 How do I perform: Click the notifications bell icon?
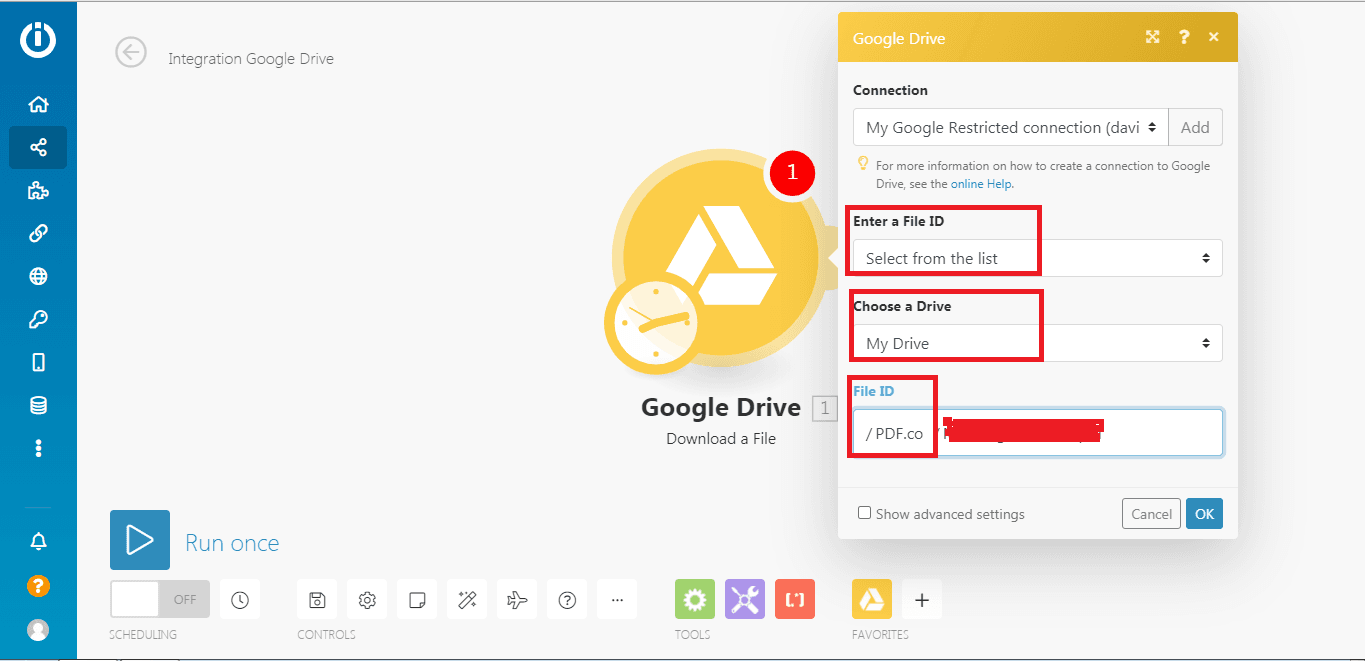[38, 542]
